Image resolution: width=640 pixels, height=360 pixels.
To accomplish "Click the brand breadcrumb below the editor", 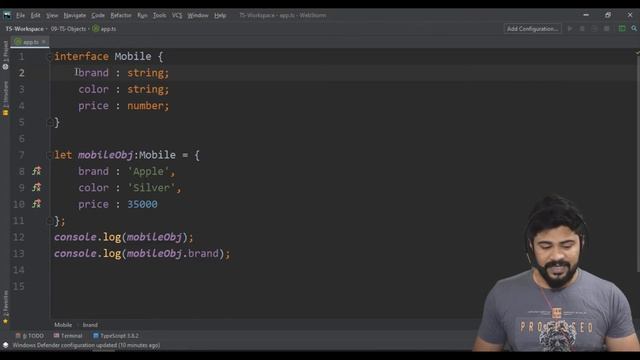I will [x=90, y=325].
